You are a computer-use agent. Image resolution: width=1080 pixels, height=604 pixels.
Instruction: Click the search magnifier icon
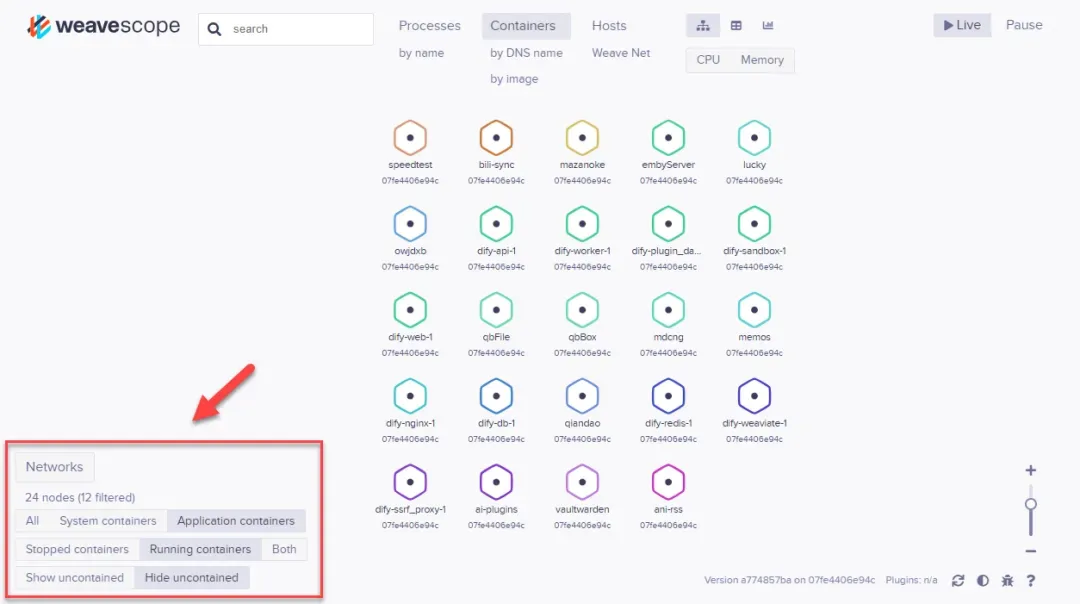pos(214,29)
